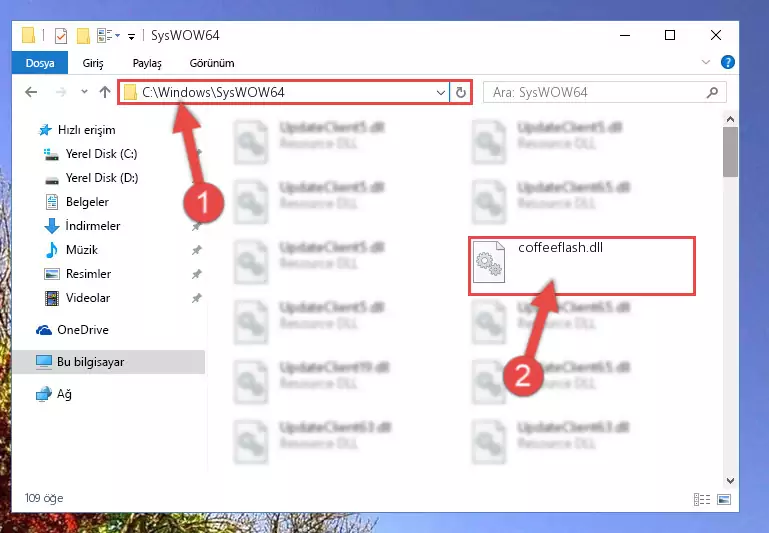Image resolution: width=769 pixels, height=533 pixels.
Task: Open the Dosya file menu
Action: (40, 63)
